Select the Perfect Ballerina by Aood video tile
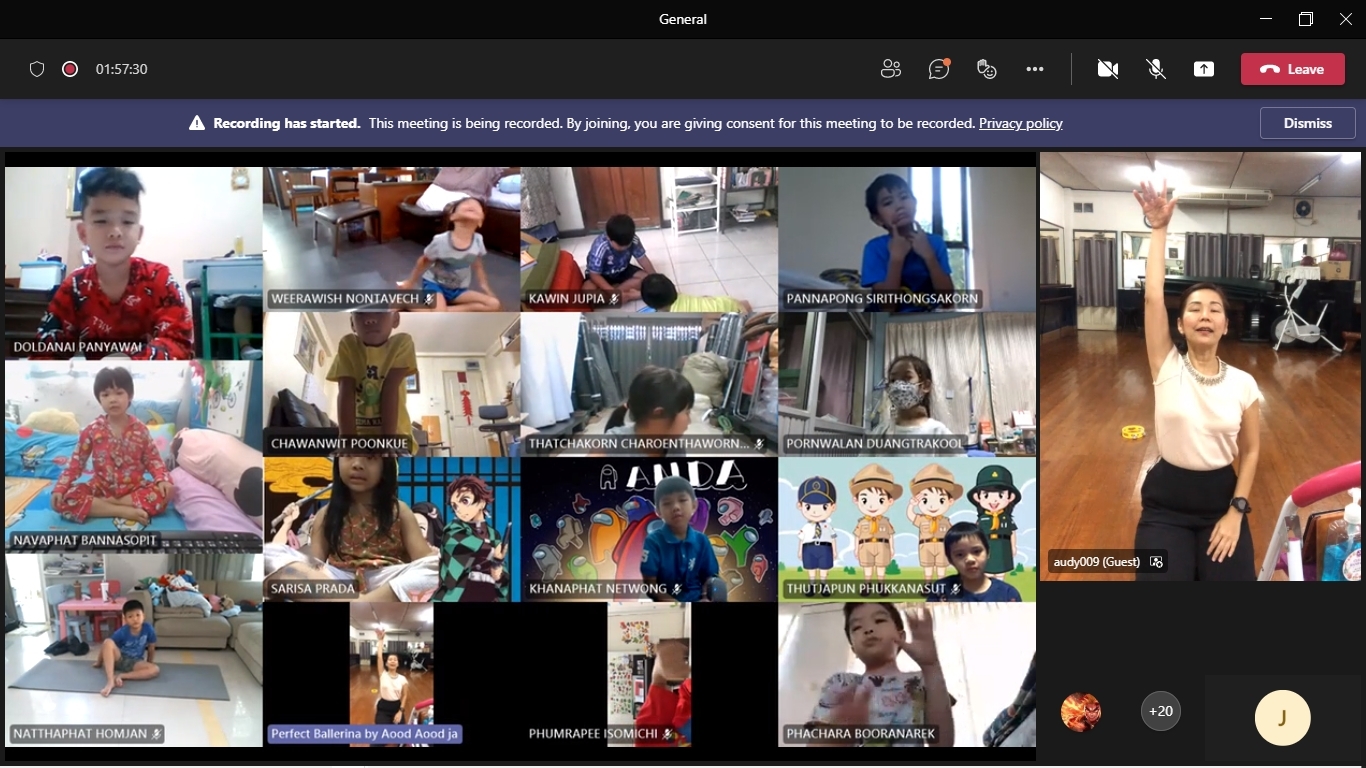1366x768 pixels. [x=391, y=675]
